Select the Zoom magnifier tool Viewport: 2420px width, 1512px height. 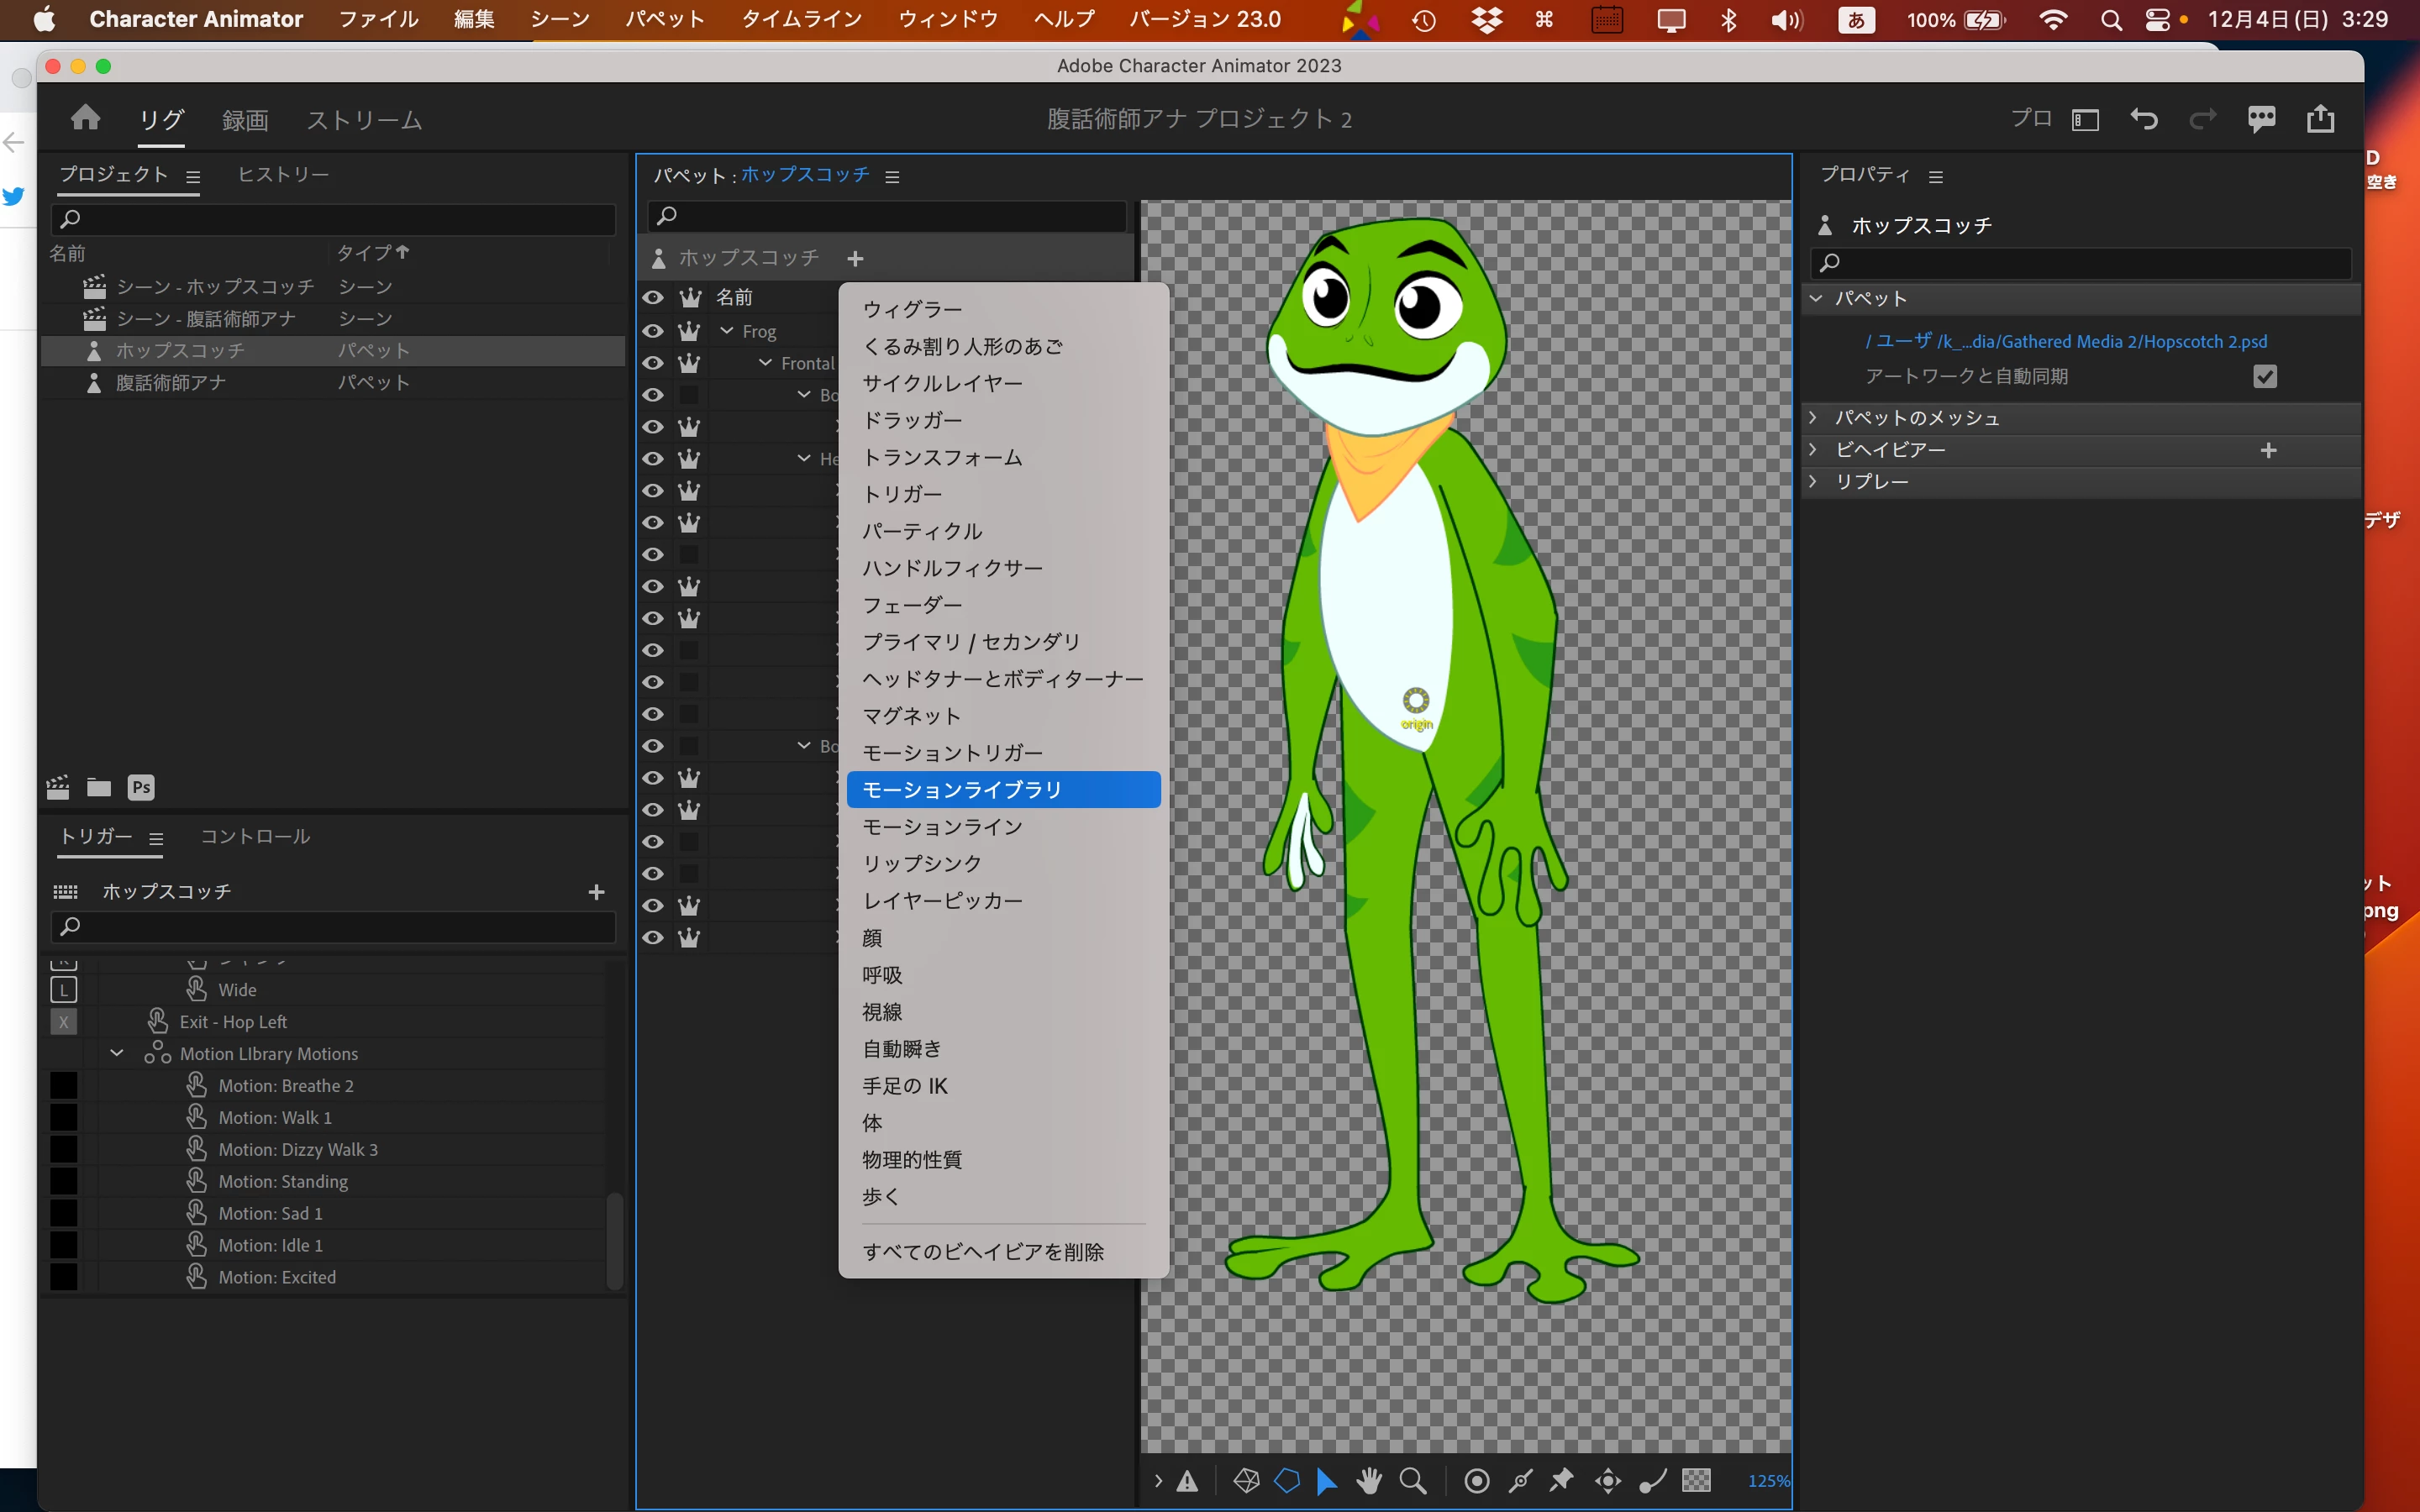pos(1412,1480)
